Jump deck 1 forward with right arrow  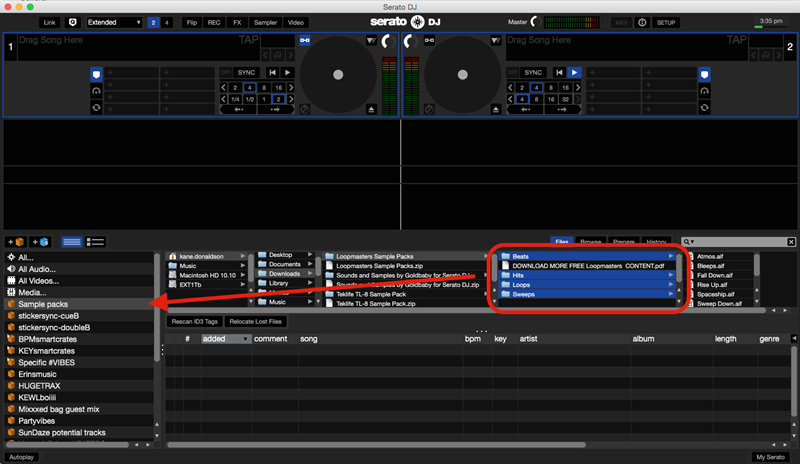pos(275,109)
